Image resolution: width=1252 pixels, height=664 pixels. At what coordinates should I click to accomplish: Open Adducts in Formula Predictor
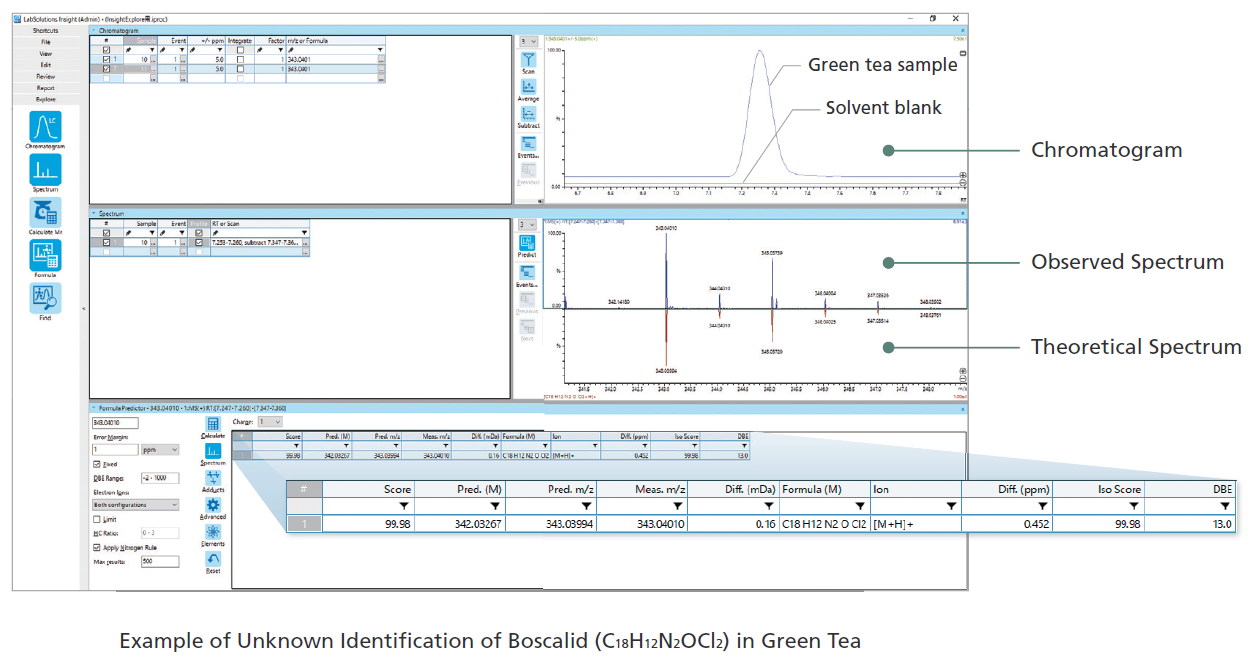[x=213, y=479]
